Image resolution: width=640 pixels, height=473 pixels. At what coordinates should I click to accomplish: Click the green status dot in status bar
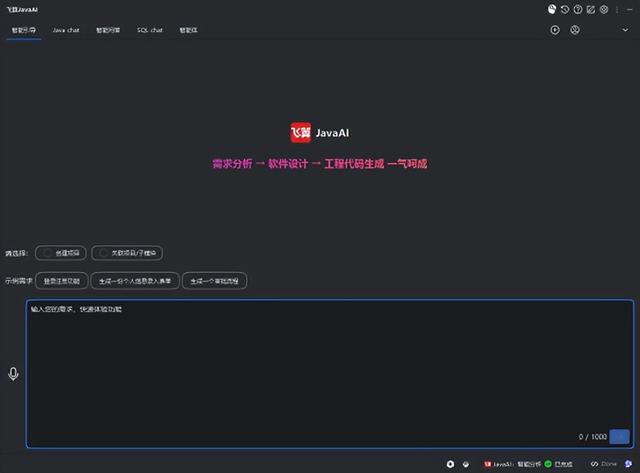pos(548,464)
